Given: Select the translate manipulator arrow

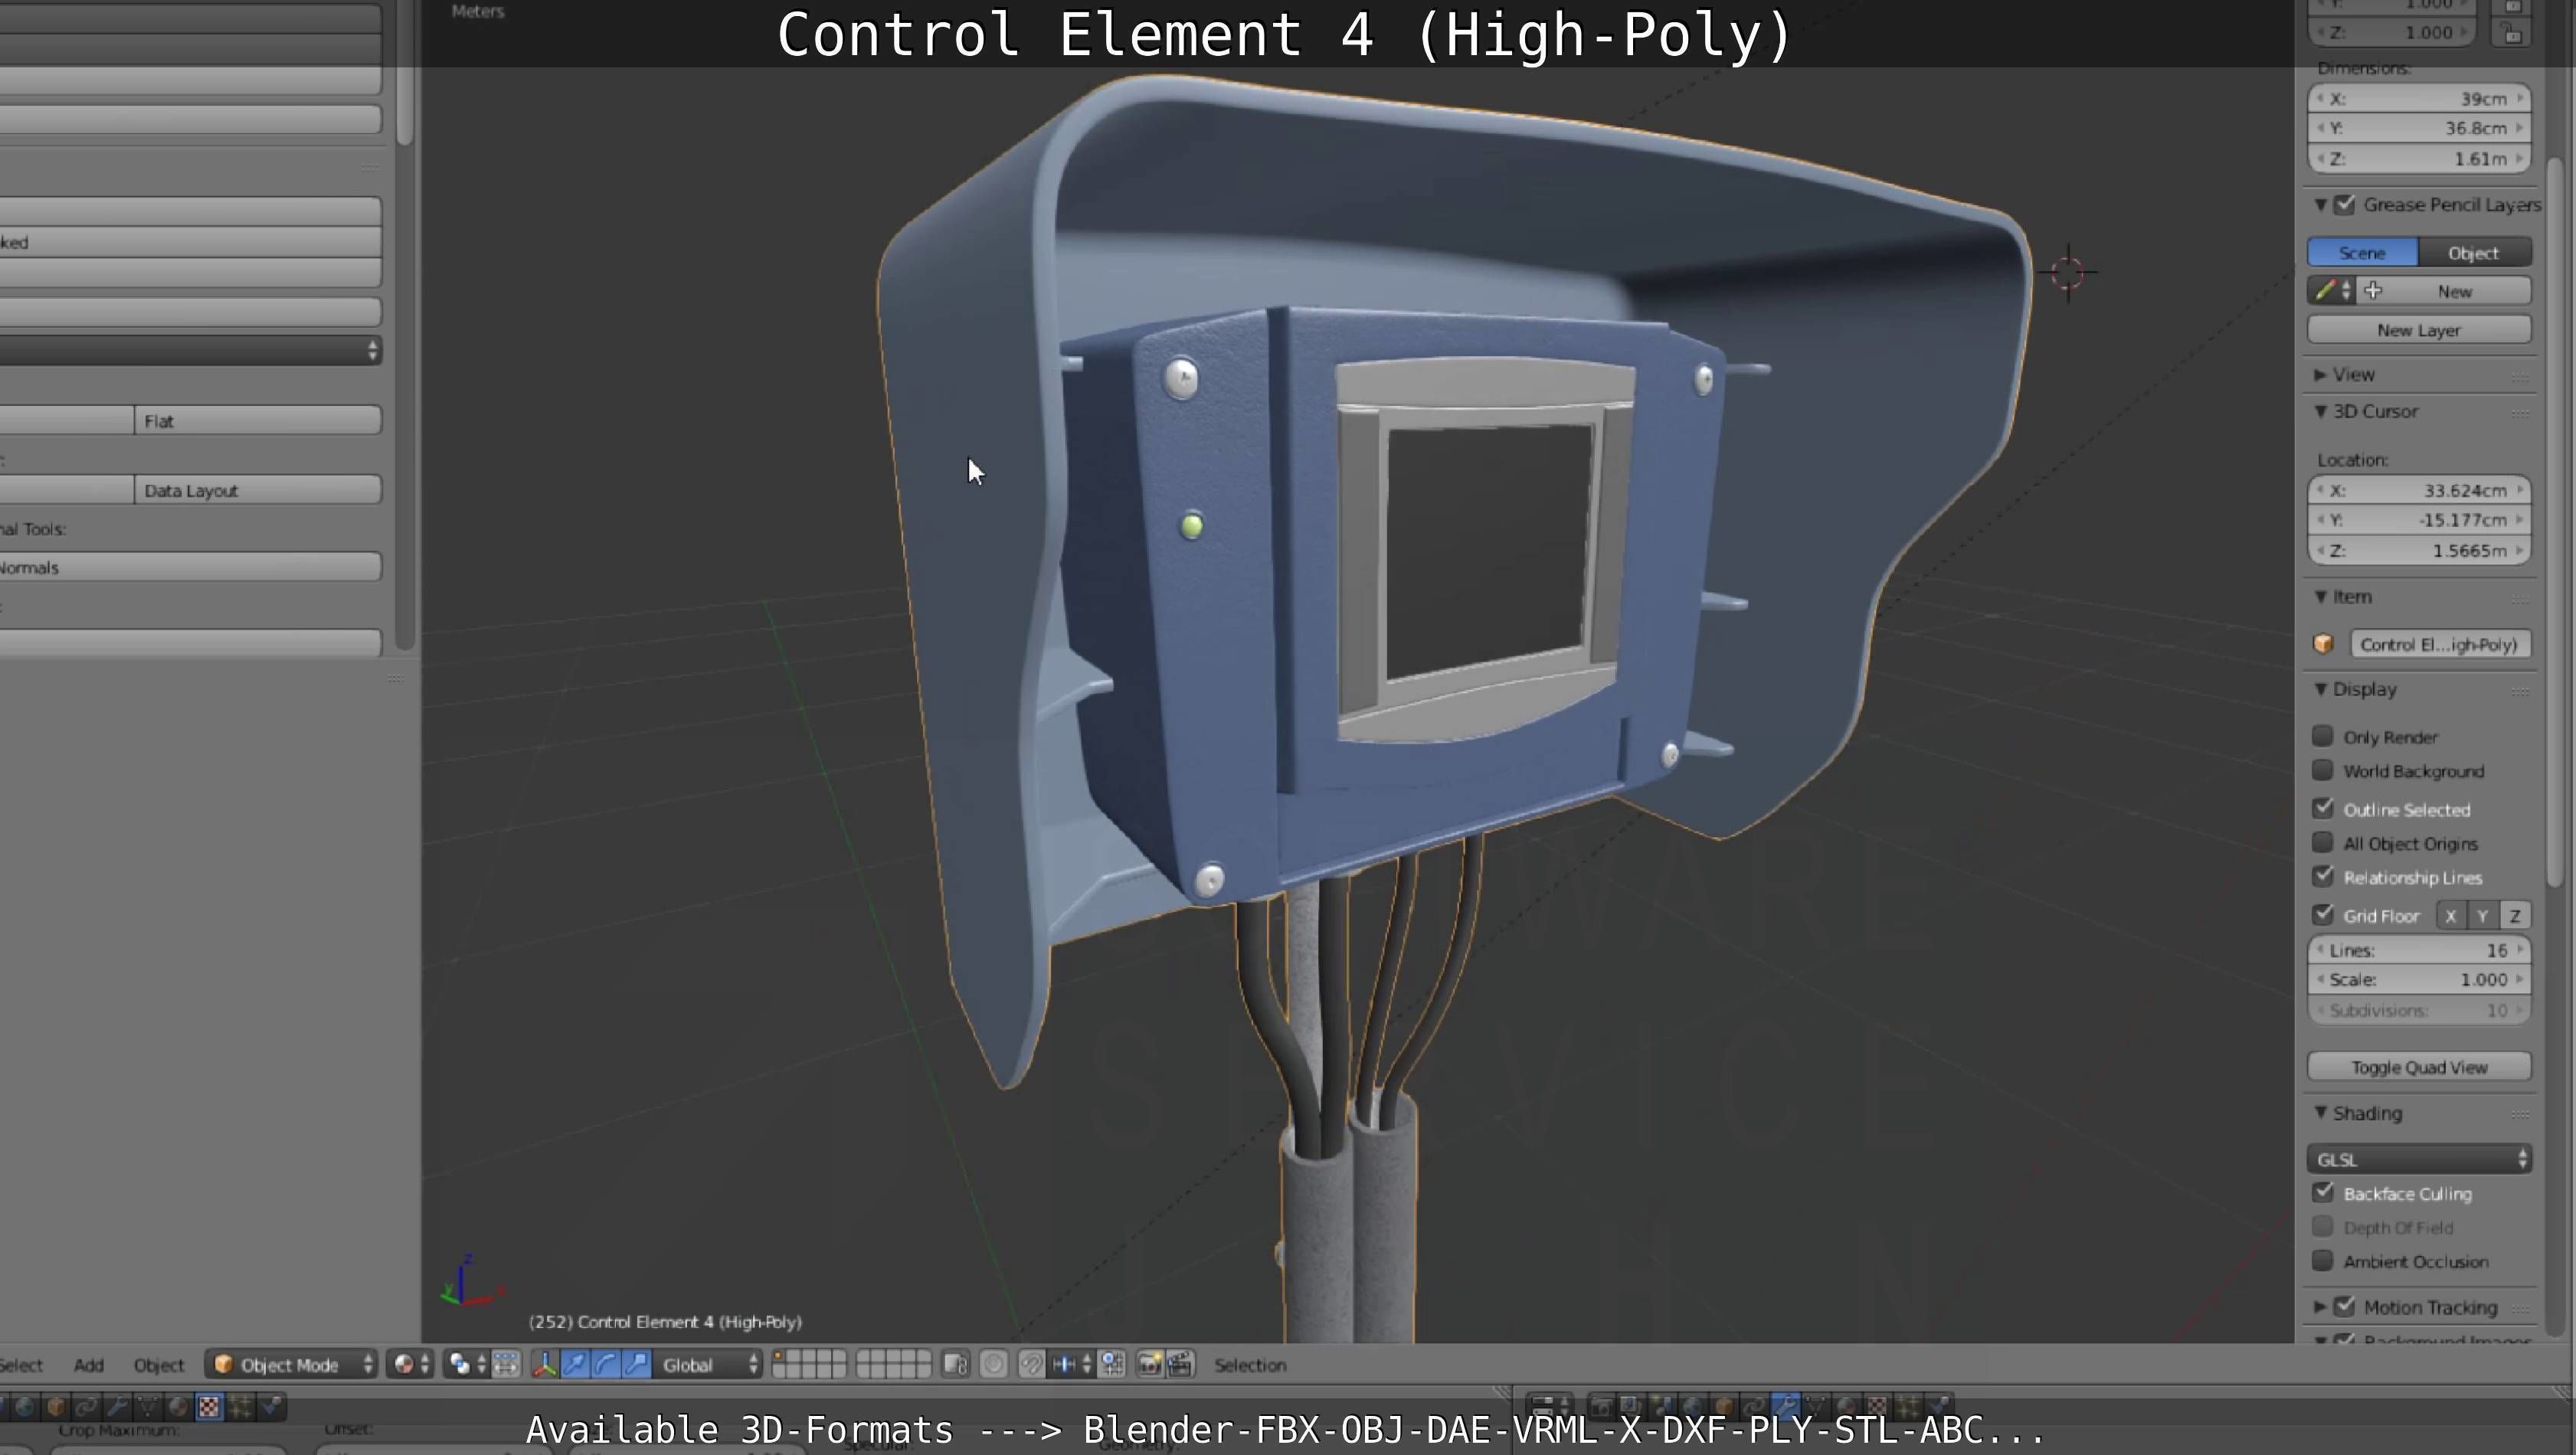Looking at the screenshot, I should point(575,1364).
